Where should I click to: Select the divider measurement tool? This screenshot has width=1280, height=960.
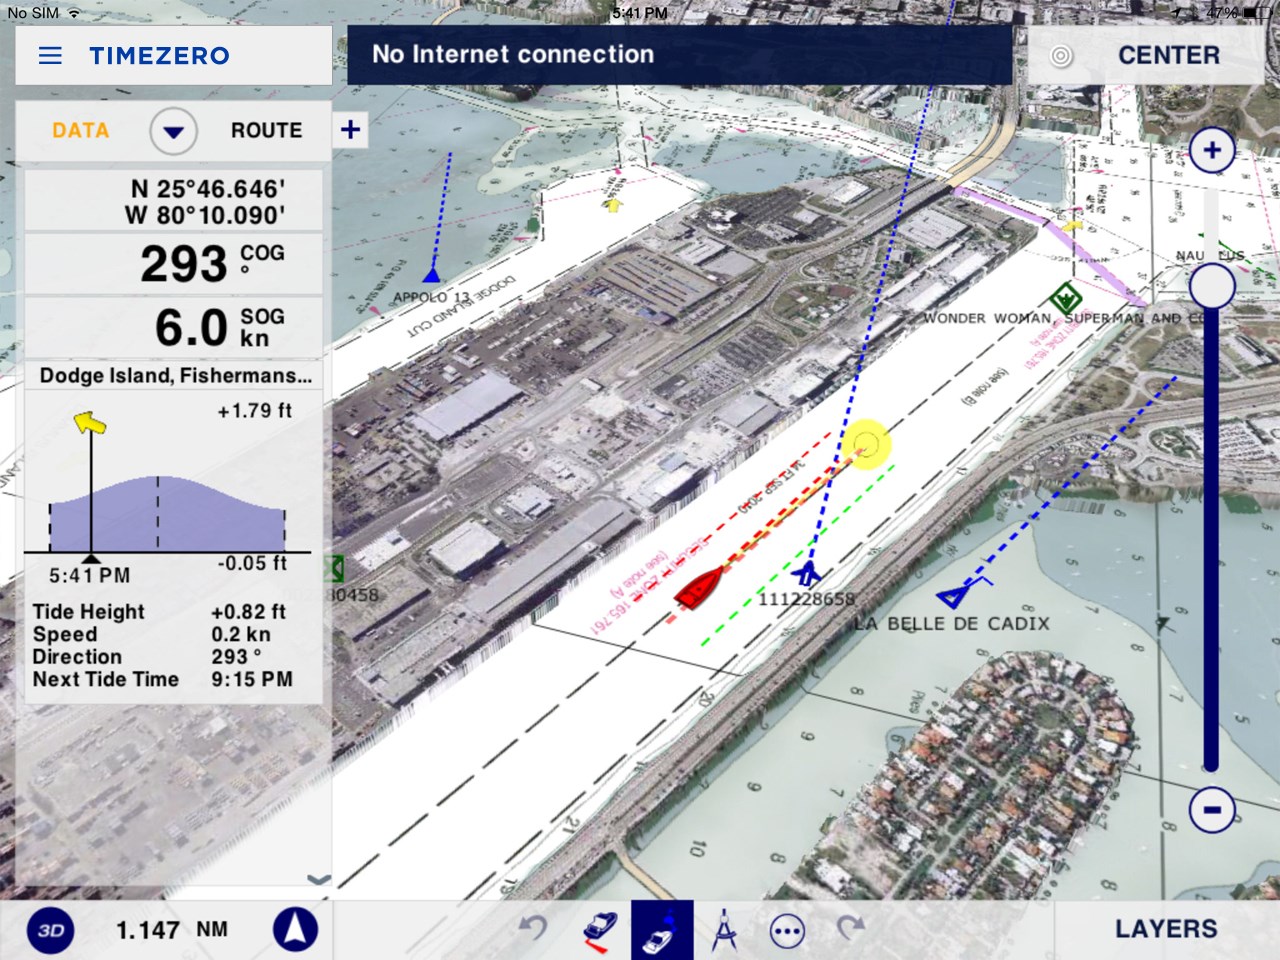tap(724, 930)
